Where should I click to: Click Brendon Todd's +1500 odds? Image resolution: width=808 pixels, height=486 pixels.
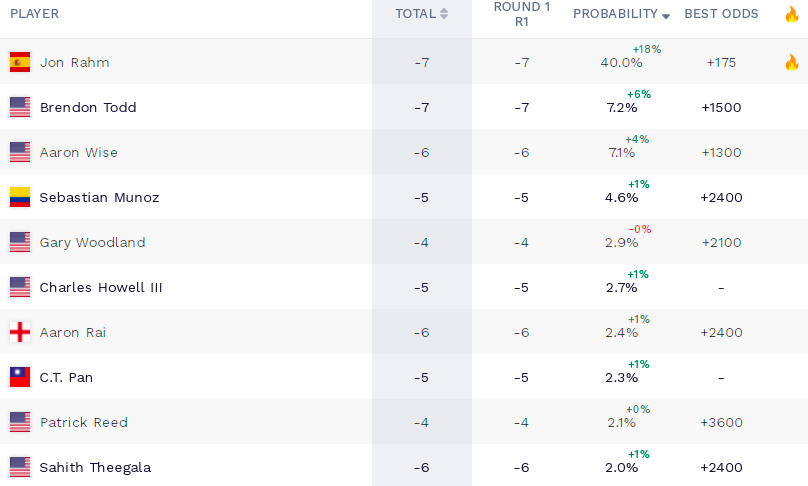coord(721,107)
